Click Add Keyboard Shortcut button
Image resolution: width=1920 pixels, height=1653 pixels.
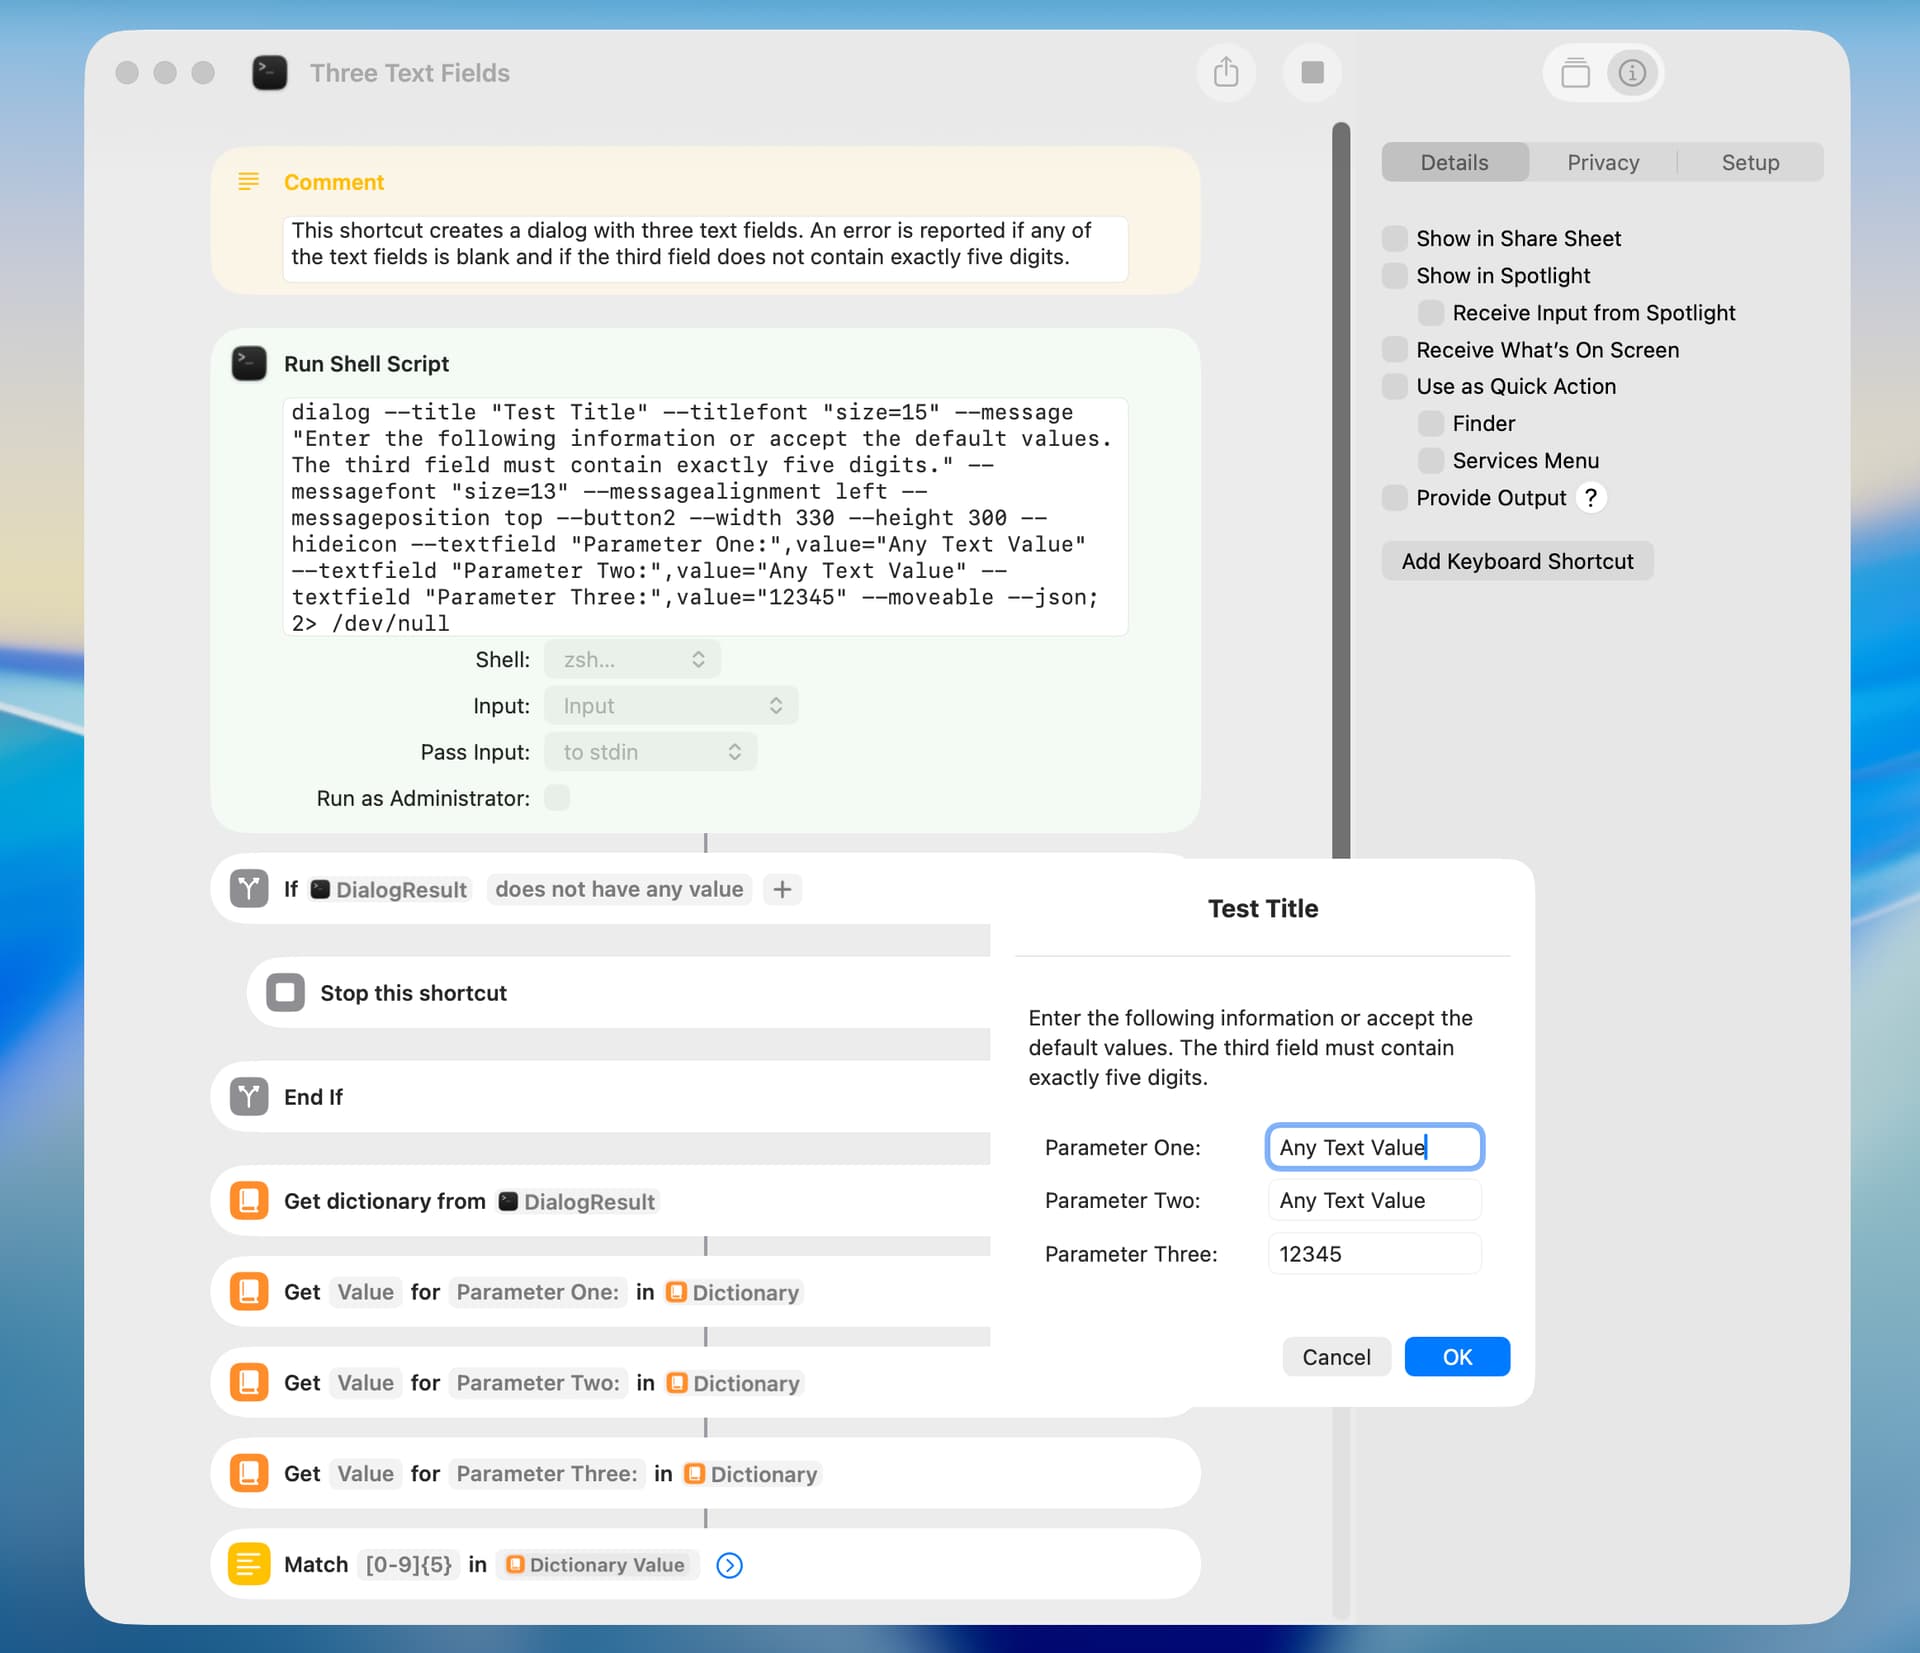[x=1516, y=561]
